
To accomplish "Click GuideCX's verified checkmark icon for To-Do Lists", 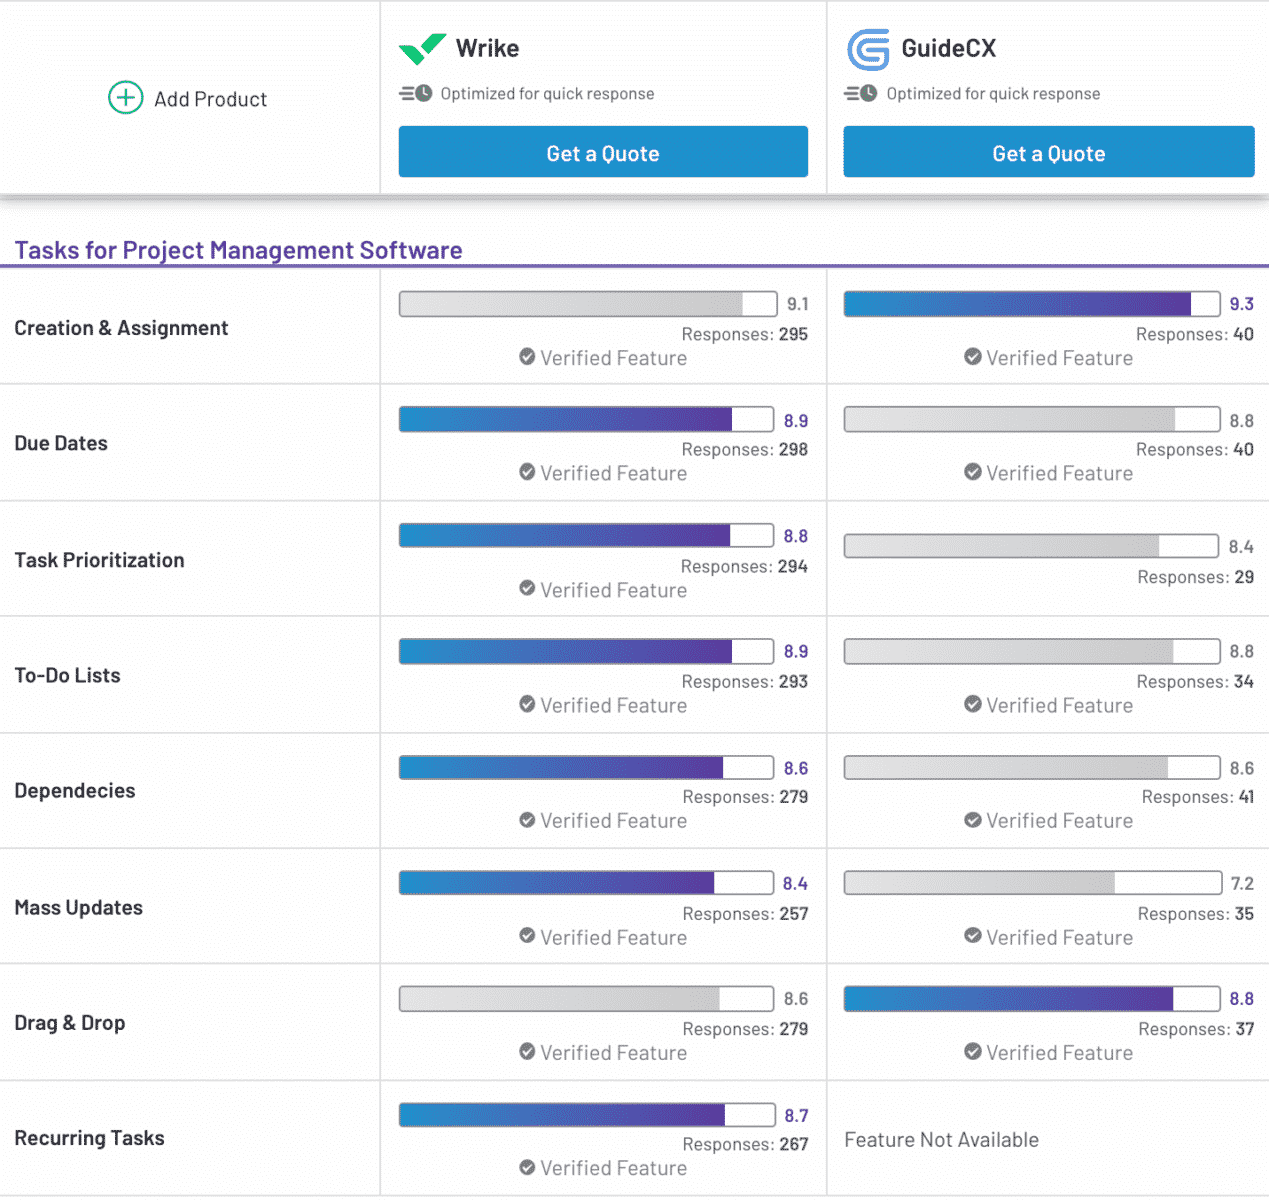I will [x=972, y=704].
